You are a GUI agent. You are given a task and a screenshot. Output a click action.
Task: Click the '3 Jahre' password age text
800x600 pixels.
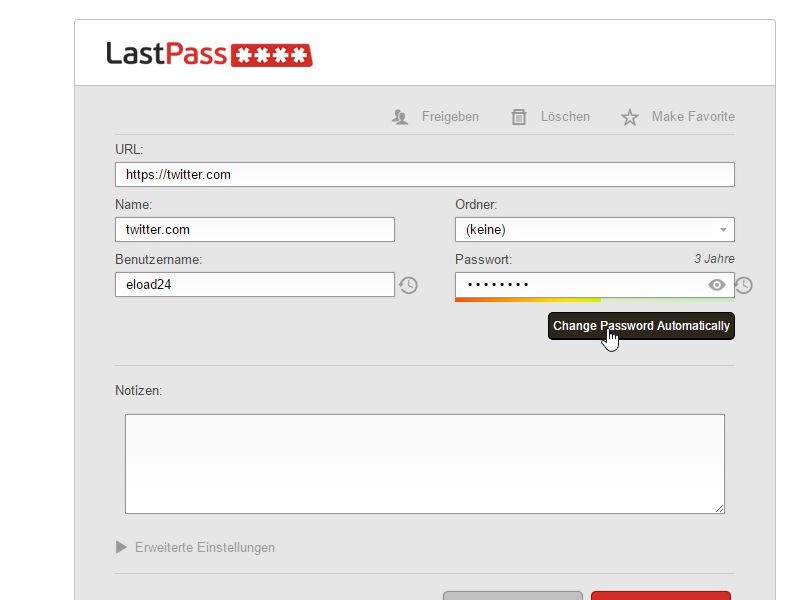pos(714,259)
